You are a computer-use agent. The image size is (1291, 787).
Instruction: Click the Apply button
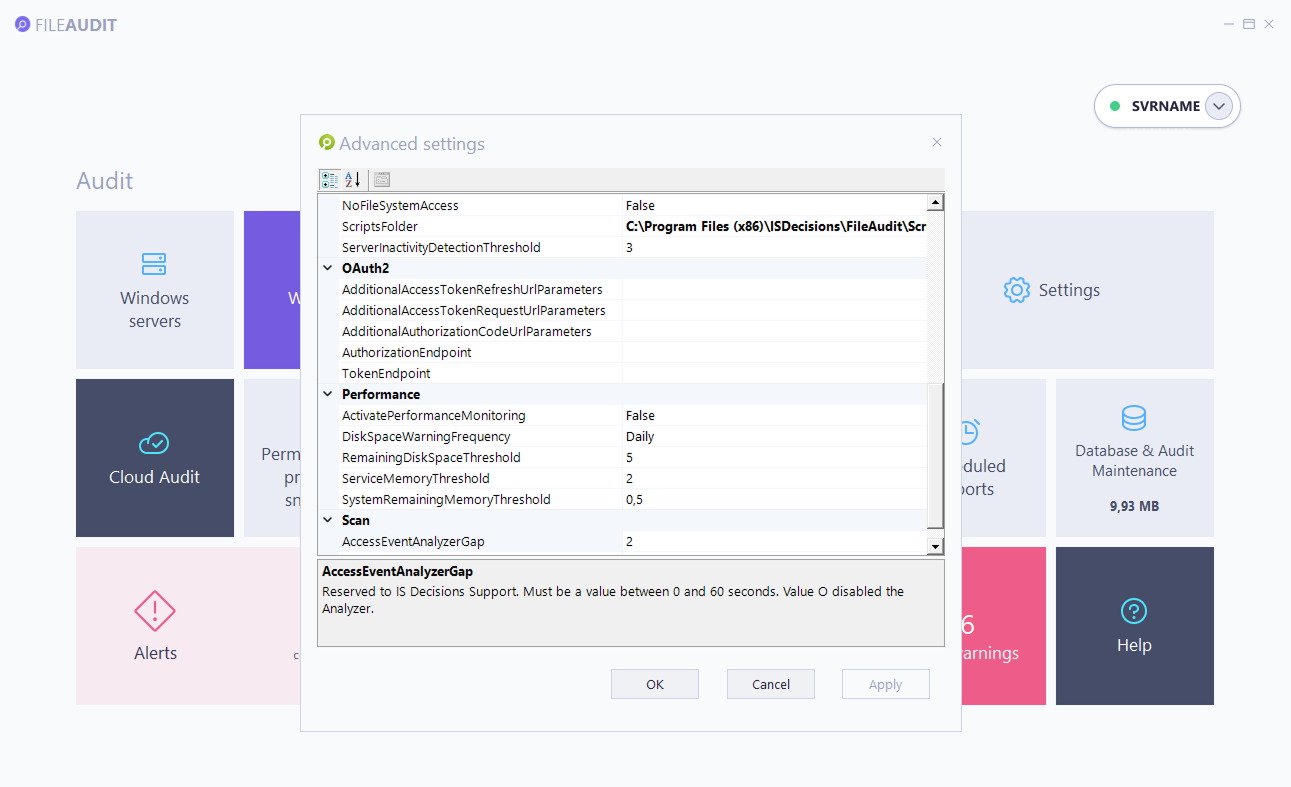(886, 684)
